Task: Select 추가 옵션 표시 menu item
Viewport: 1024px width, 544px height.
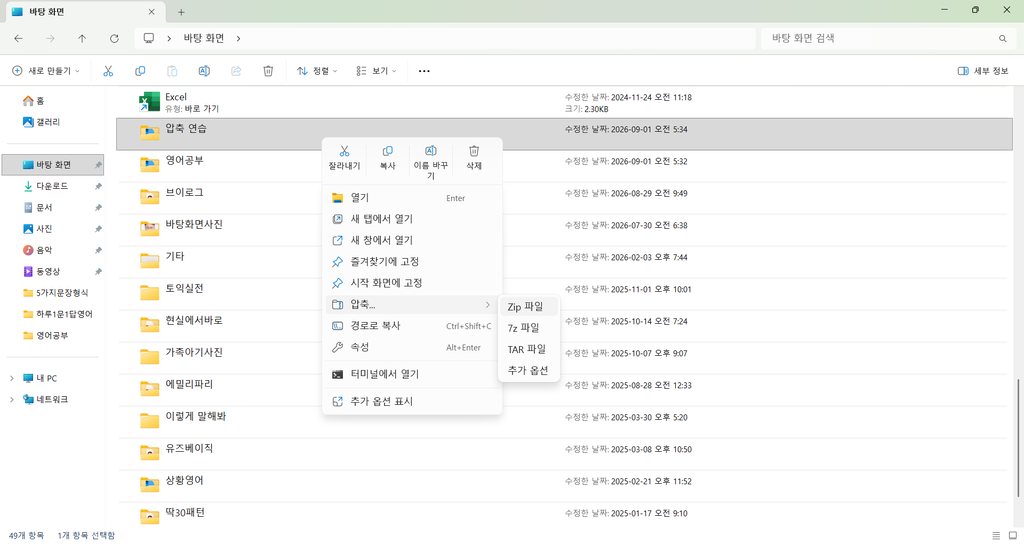Action: 412,401
